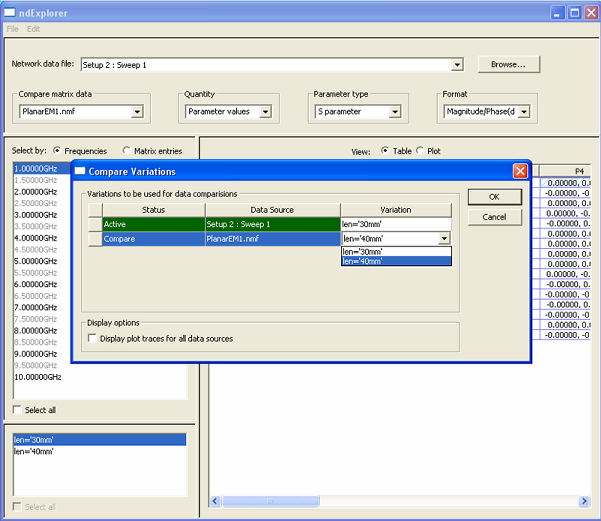The width and height of the screenshot is (601, 521).
Task: Close the Compare Variations dialog
Action: pyautogui.click(x=519, y=171)
